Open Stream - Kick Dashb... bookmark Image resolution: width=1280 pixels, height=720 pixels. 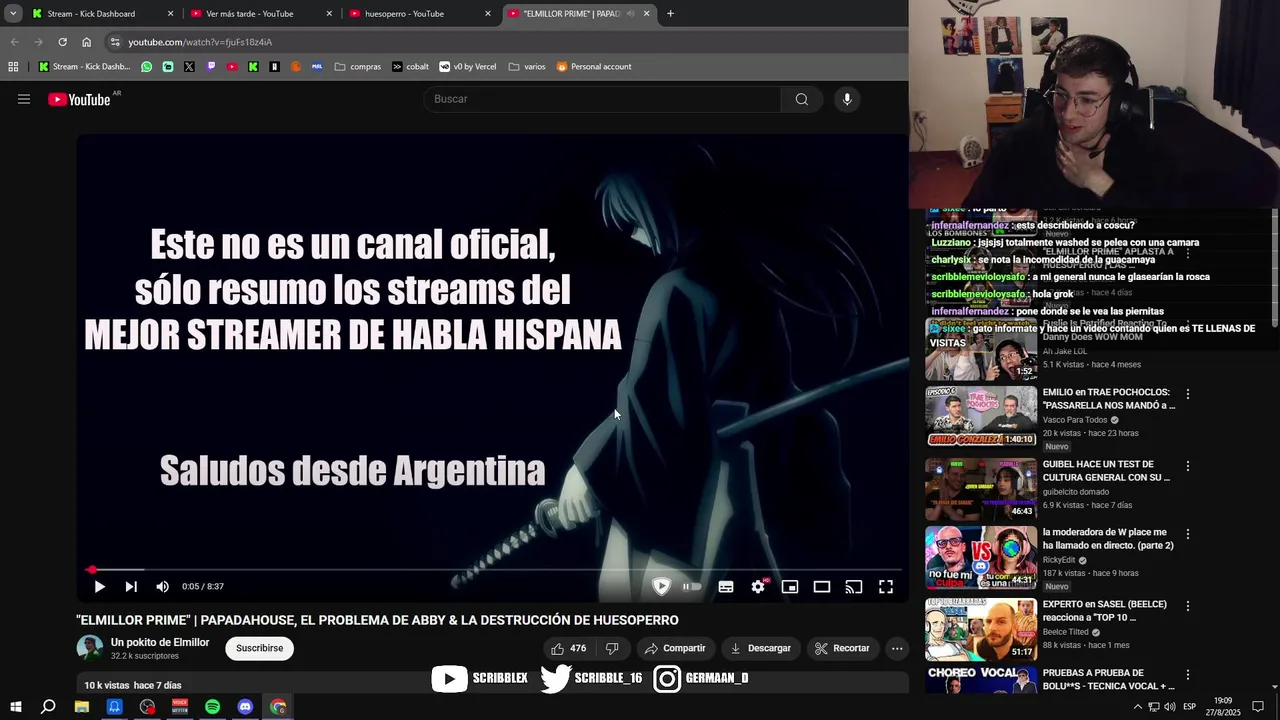84,67
